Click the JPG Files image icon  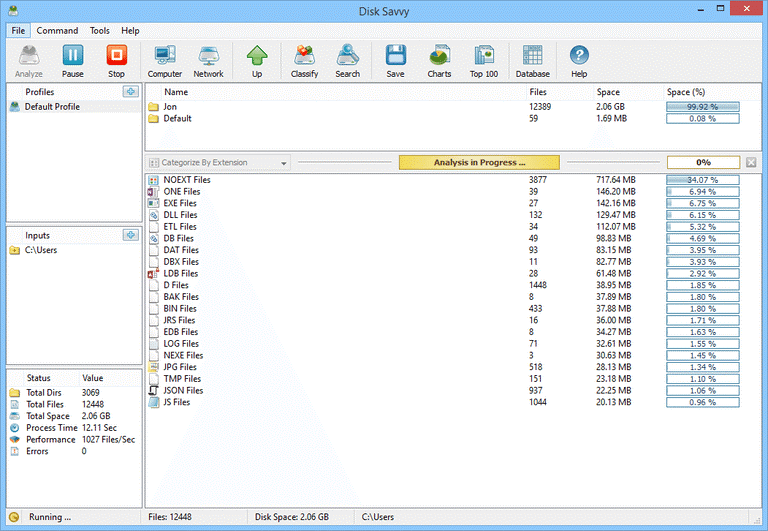tap(153, 367)
